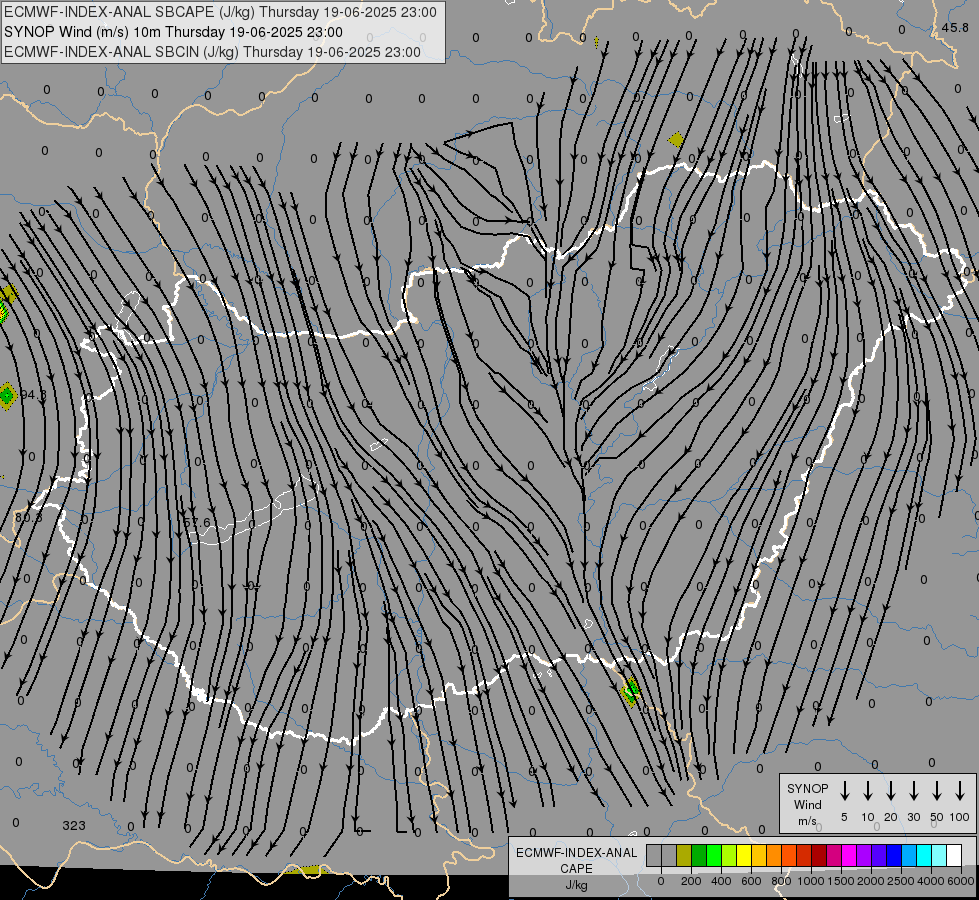The width and height of the screenshot is (979, 900).
Task: Click the 200 tick label in CAPE legend
Action: [691, 881]
